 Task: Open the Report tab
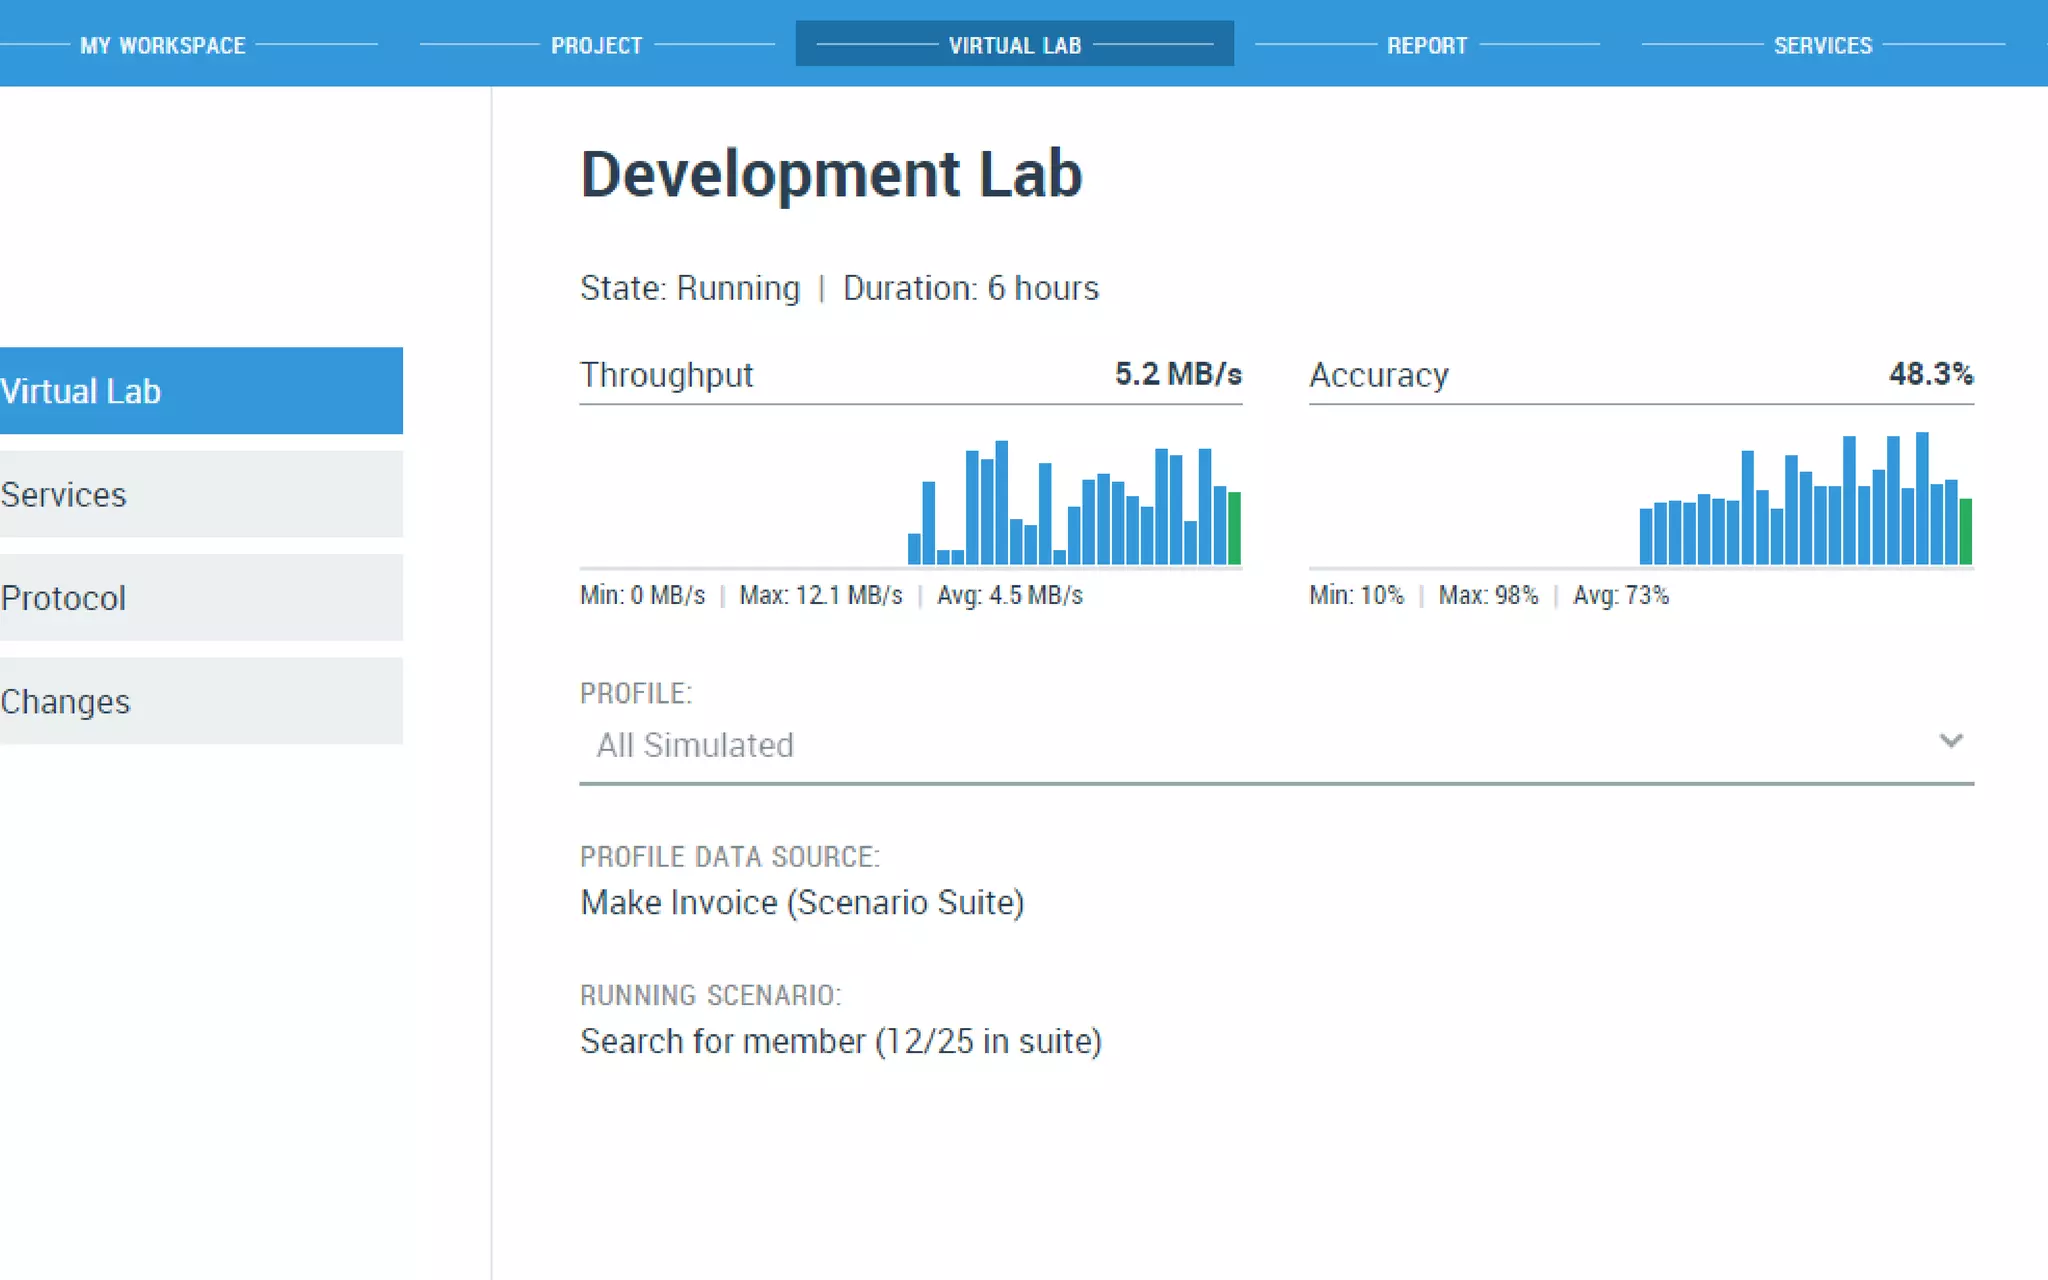pos(1426,46)
